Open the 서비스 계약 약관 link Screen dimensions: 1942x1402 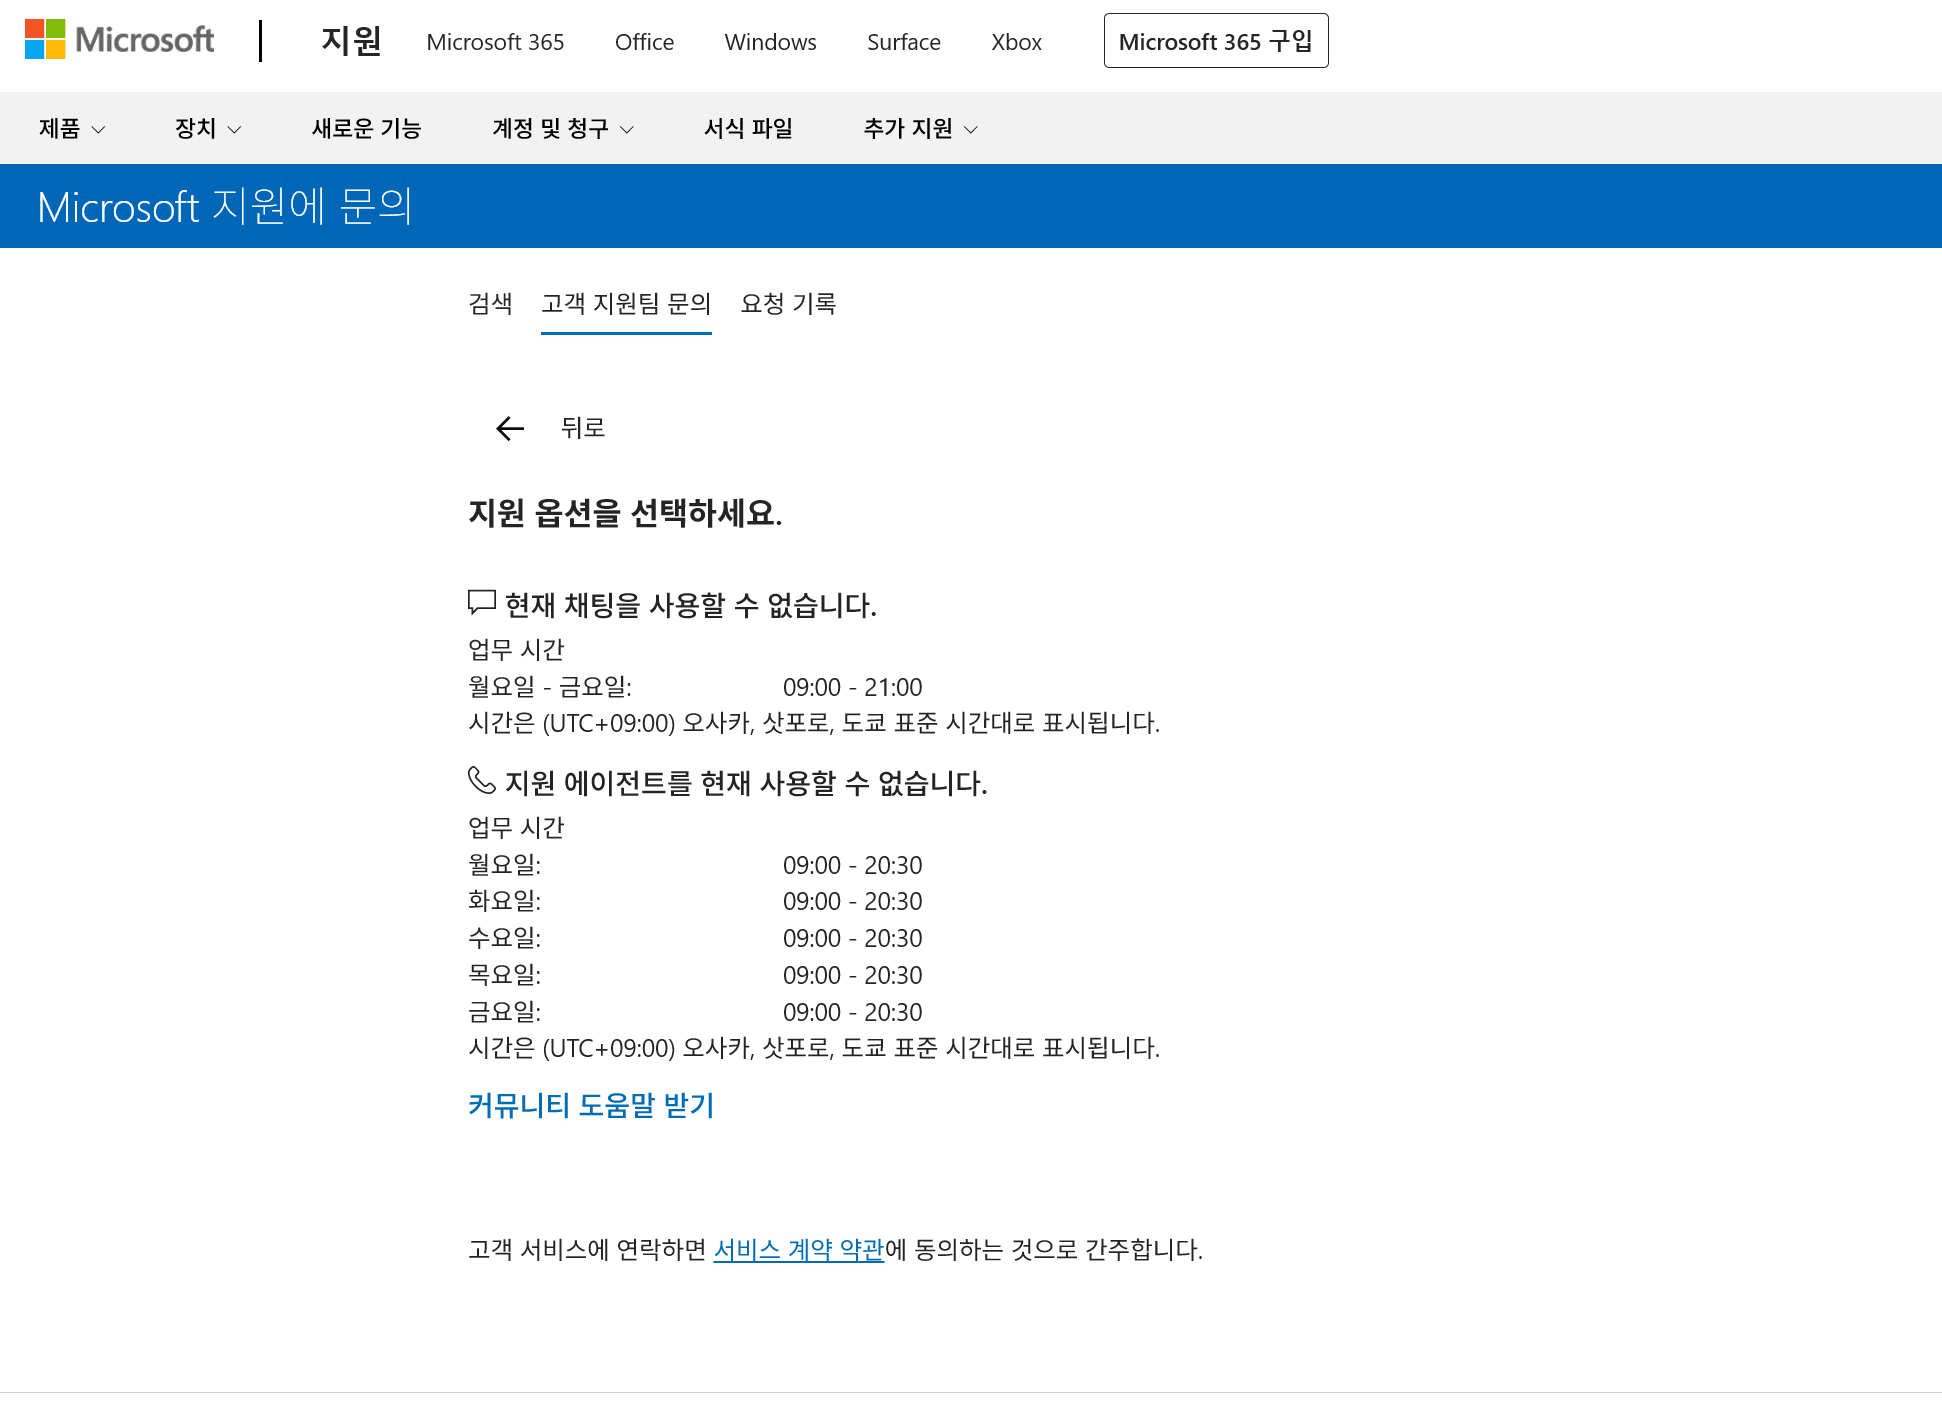(x=800, y=1248)
